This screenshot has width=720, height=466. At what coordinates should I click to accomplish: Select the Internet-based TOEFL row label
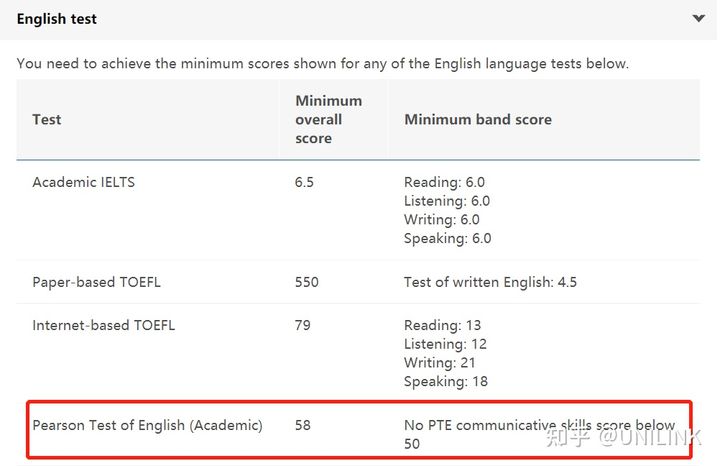click(x=103, y=325)
